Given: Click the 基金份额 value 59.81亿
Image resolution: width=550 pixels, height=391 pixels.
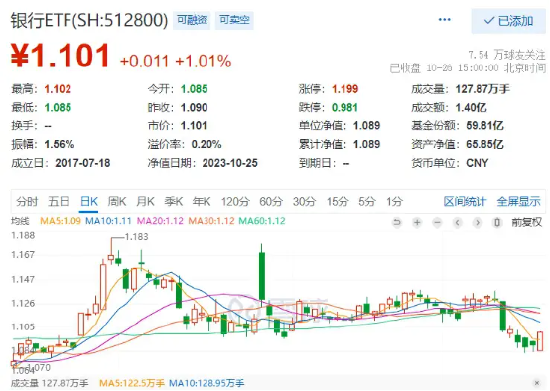Looking at the screenshot, I should coord(485,126).
